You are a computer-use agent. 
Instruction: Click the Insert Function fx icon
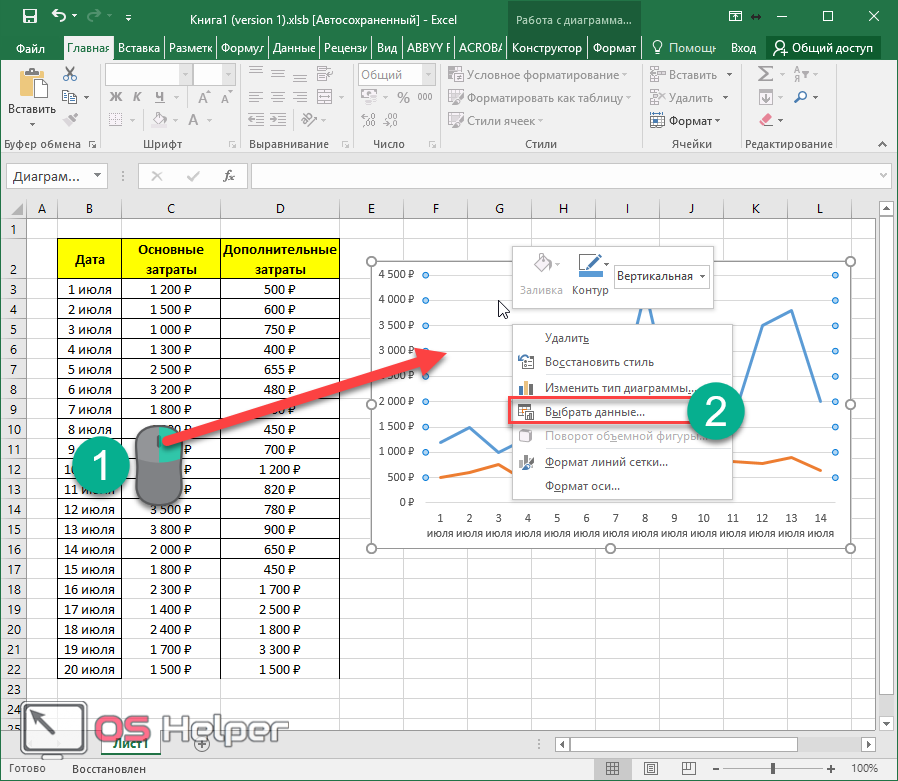(229, 176)
